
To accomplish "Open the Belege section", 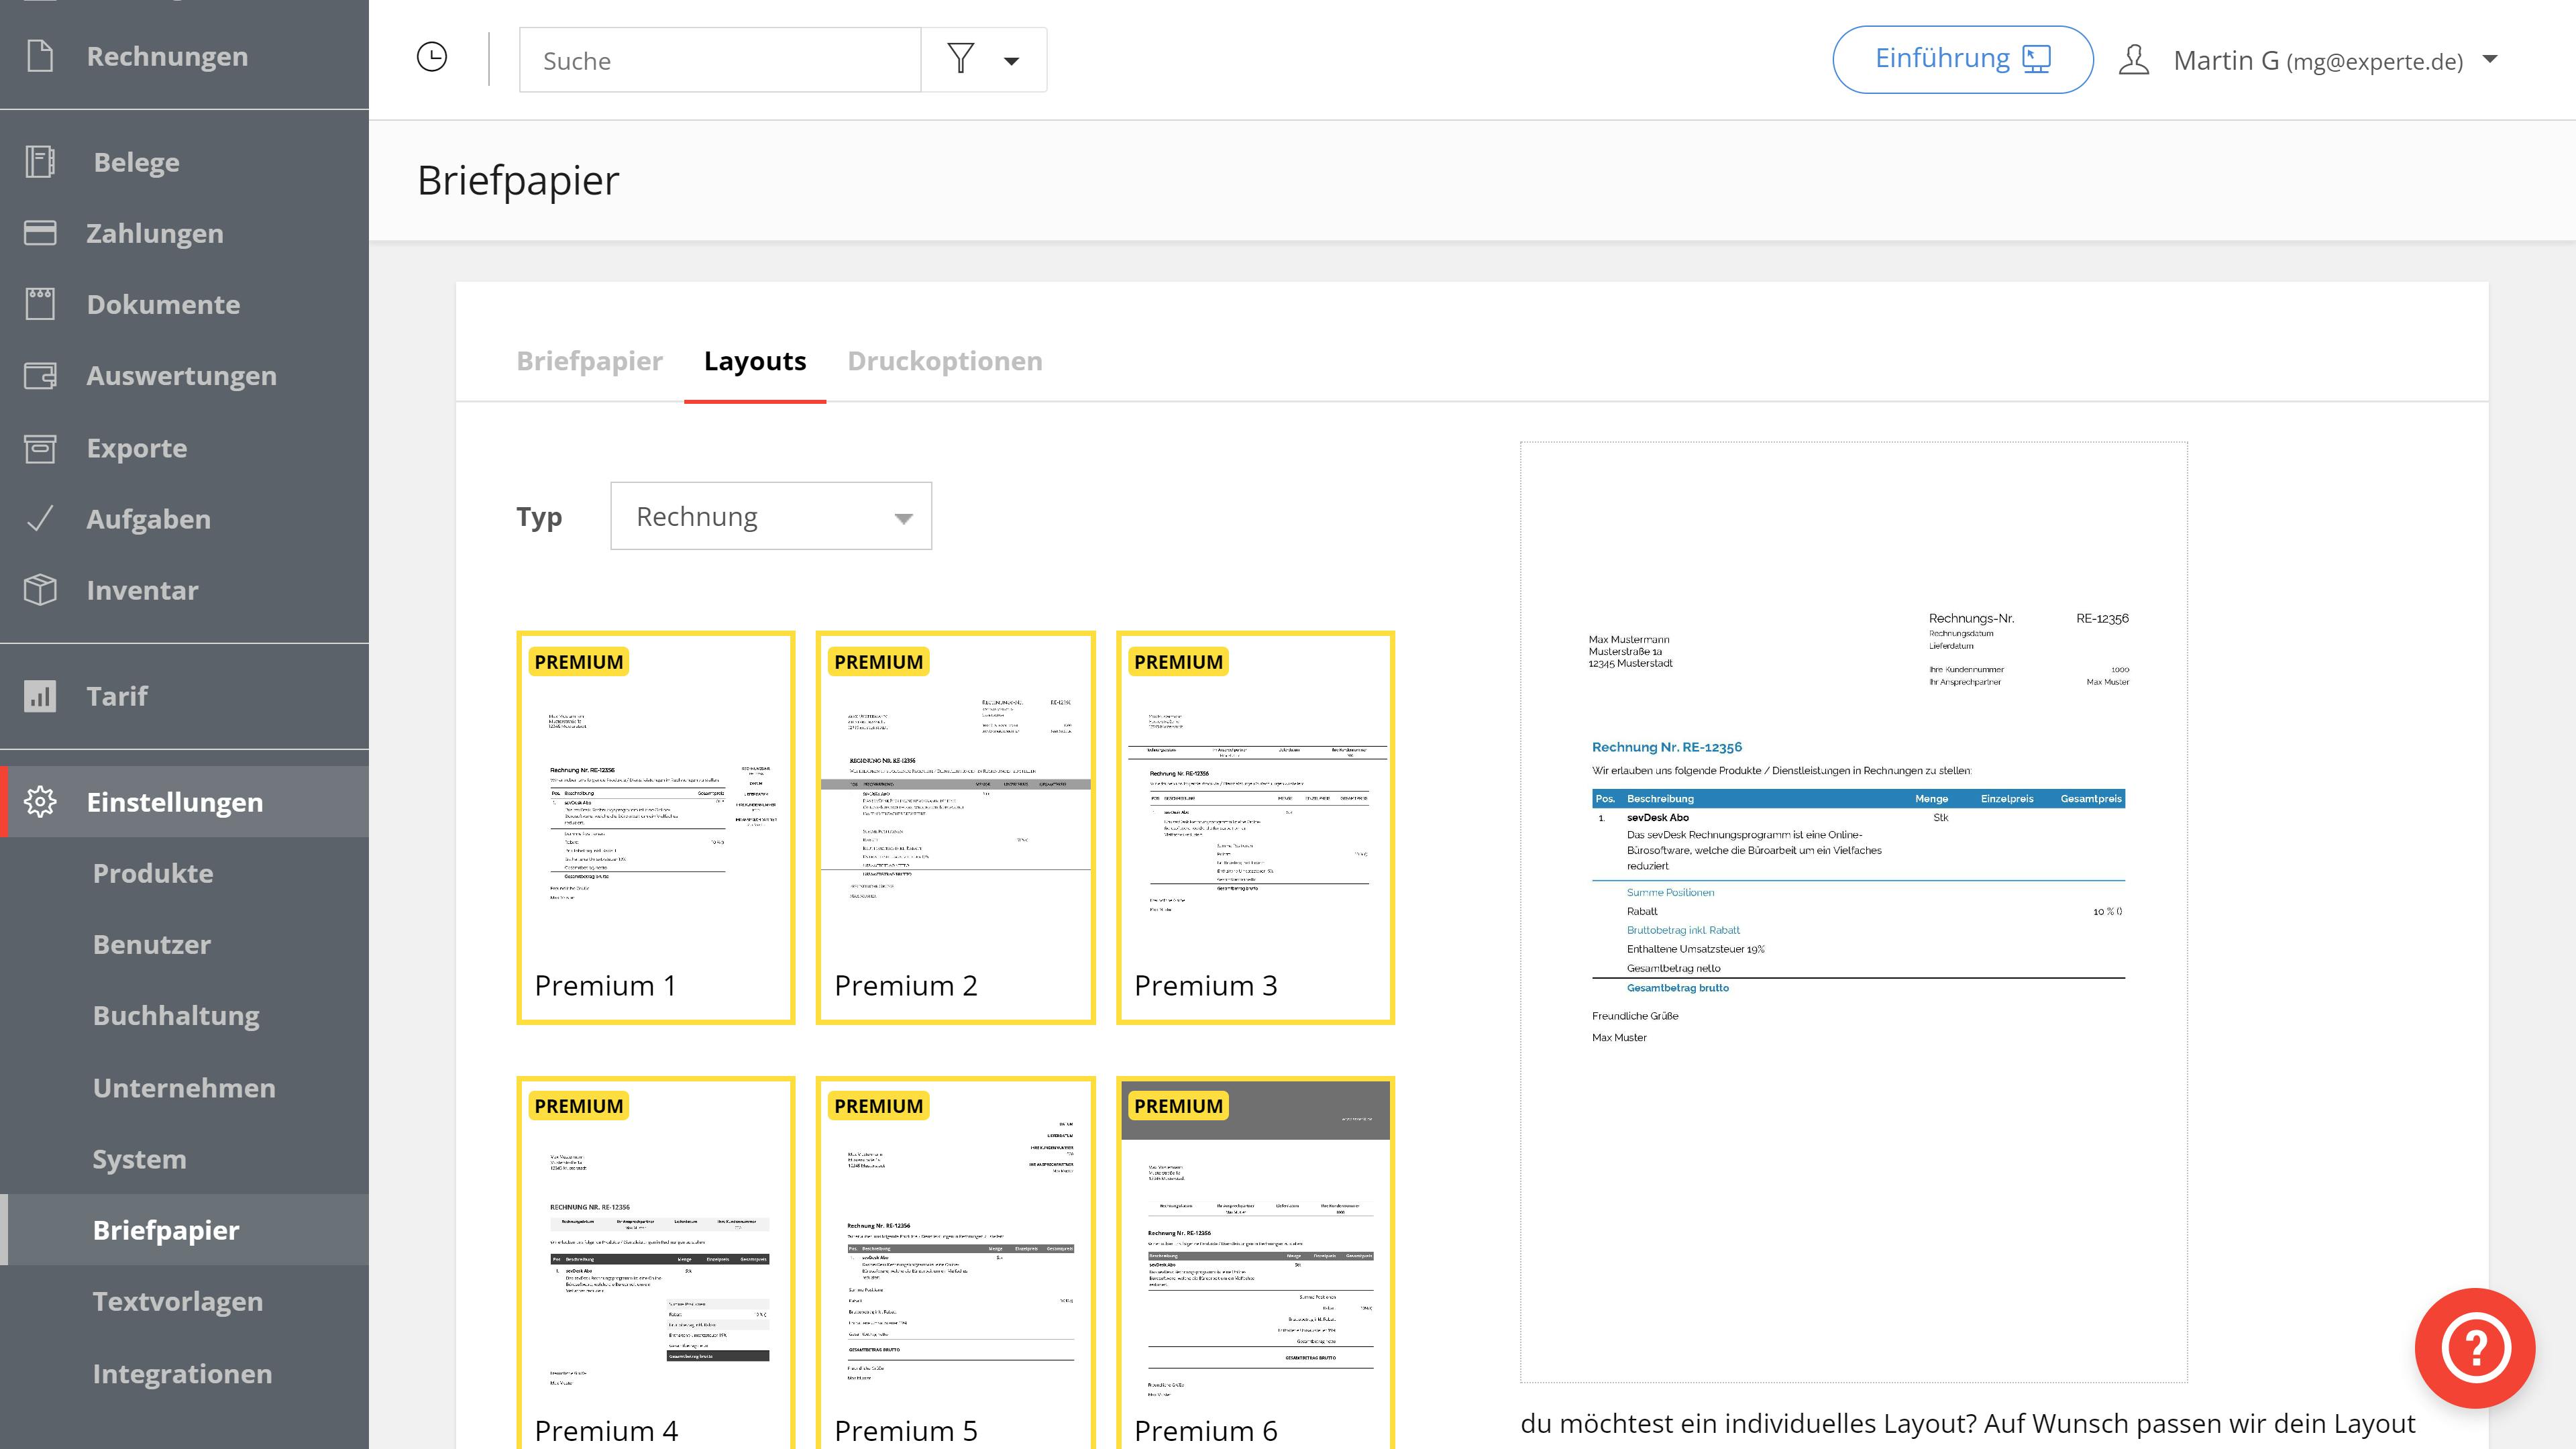I will tap(136, 161).
